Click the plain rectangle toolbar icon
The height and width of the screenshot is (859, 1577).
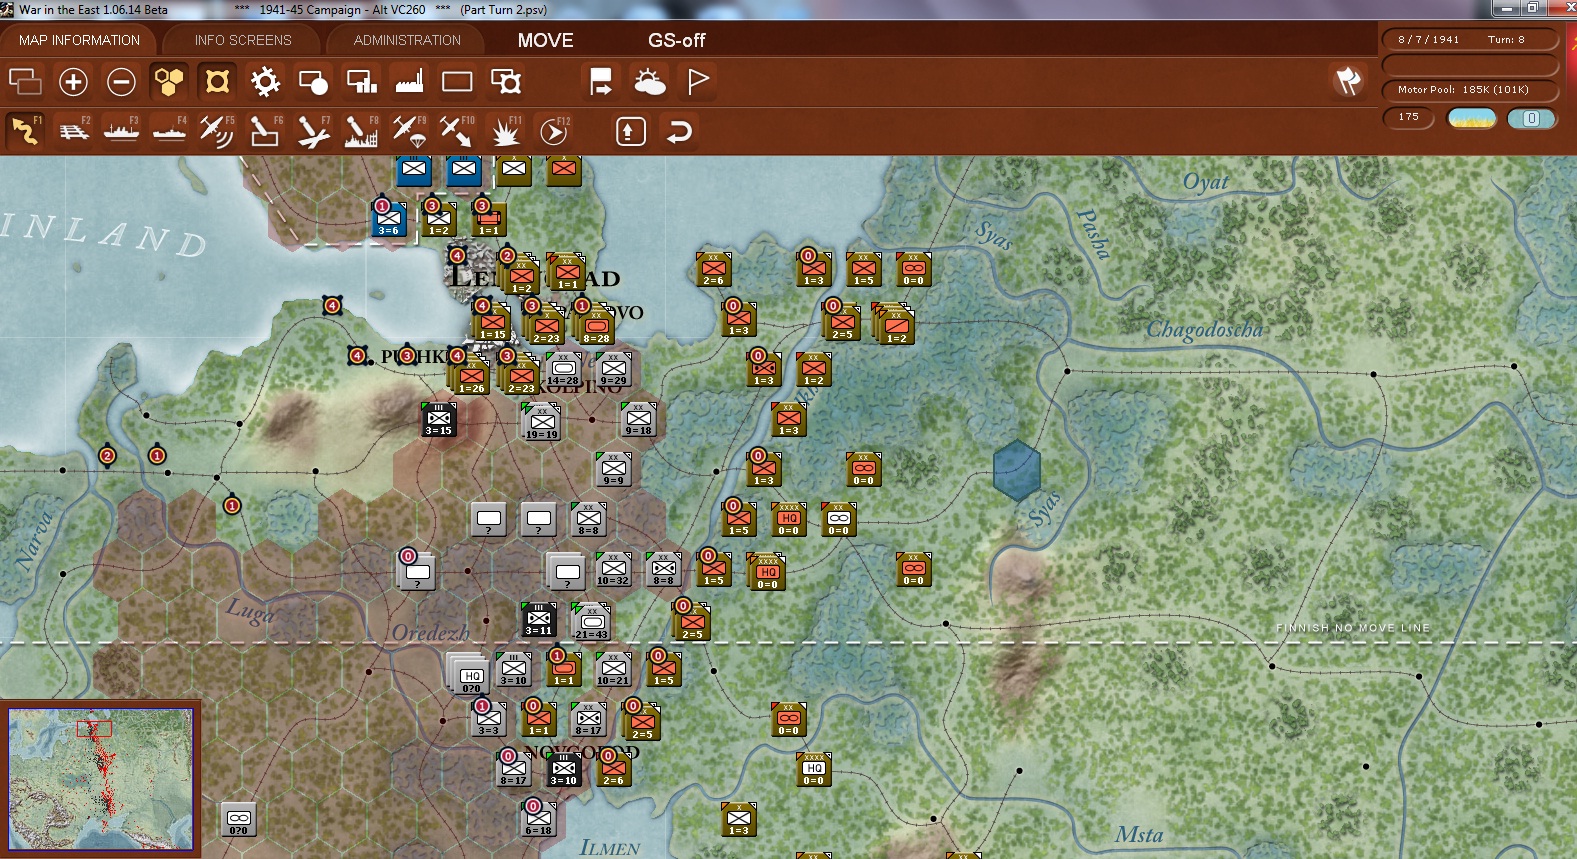pos(457,81)
